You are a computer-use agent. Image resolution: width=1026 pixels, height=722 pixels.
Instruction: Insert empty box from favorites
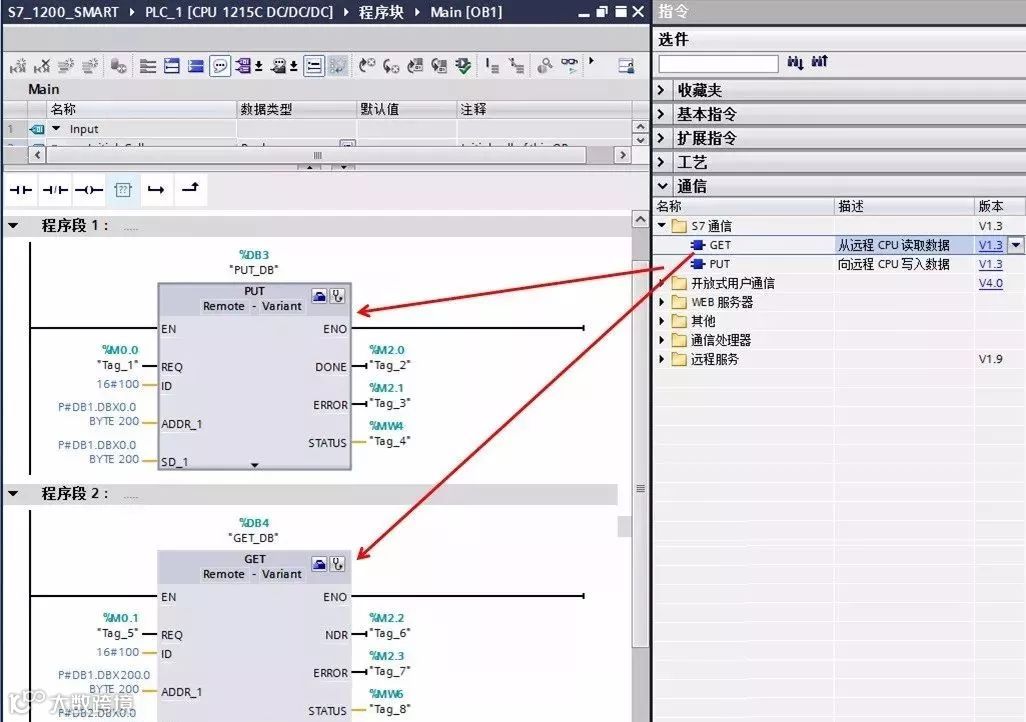coord(123,190)
